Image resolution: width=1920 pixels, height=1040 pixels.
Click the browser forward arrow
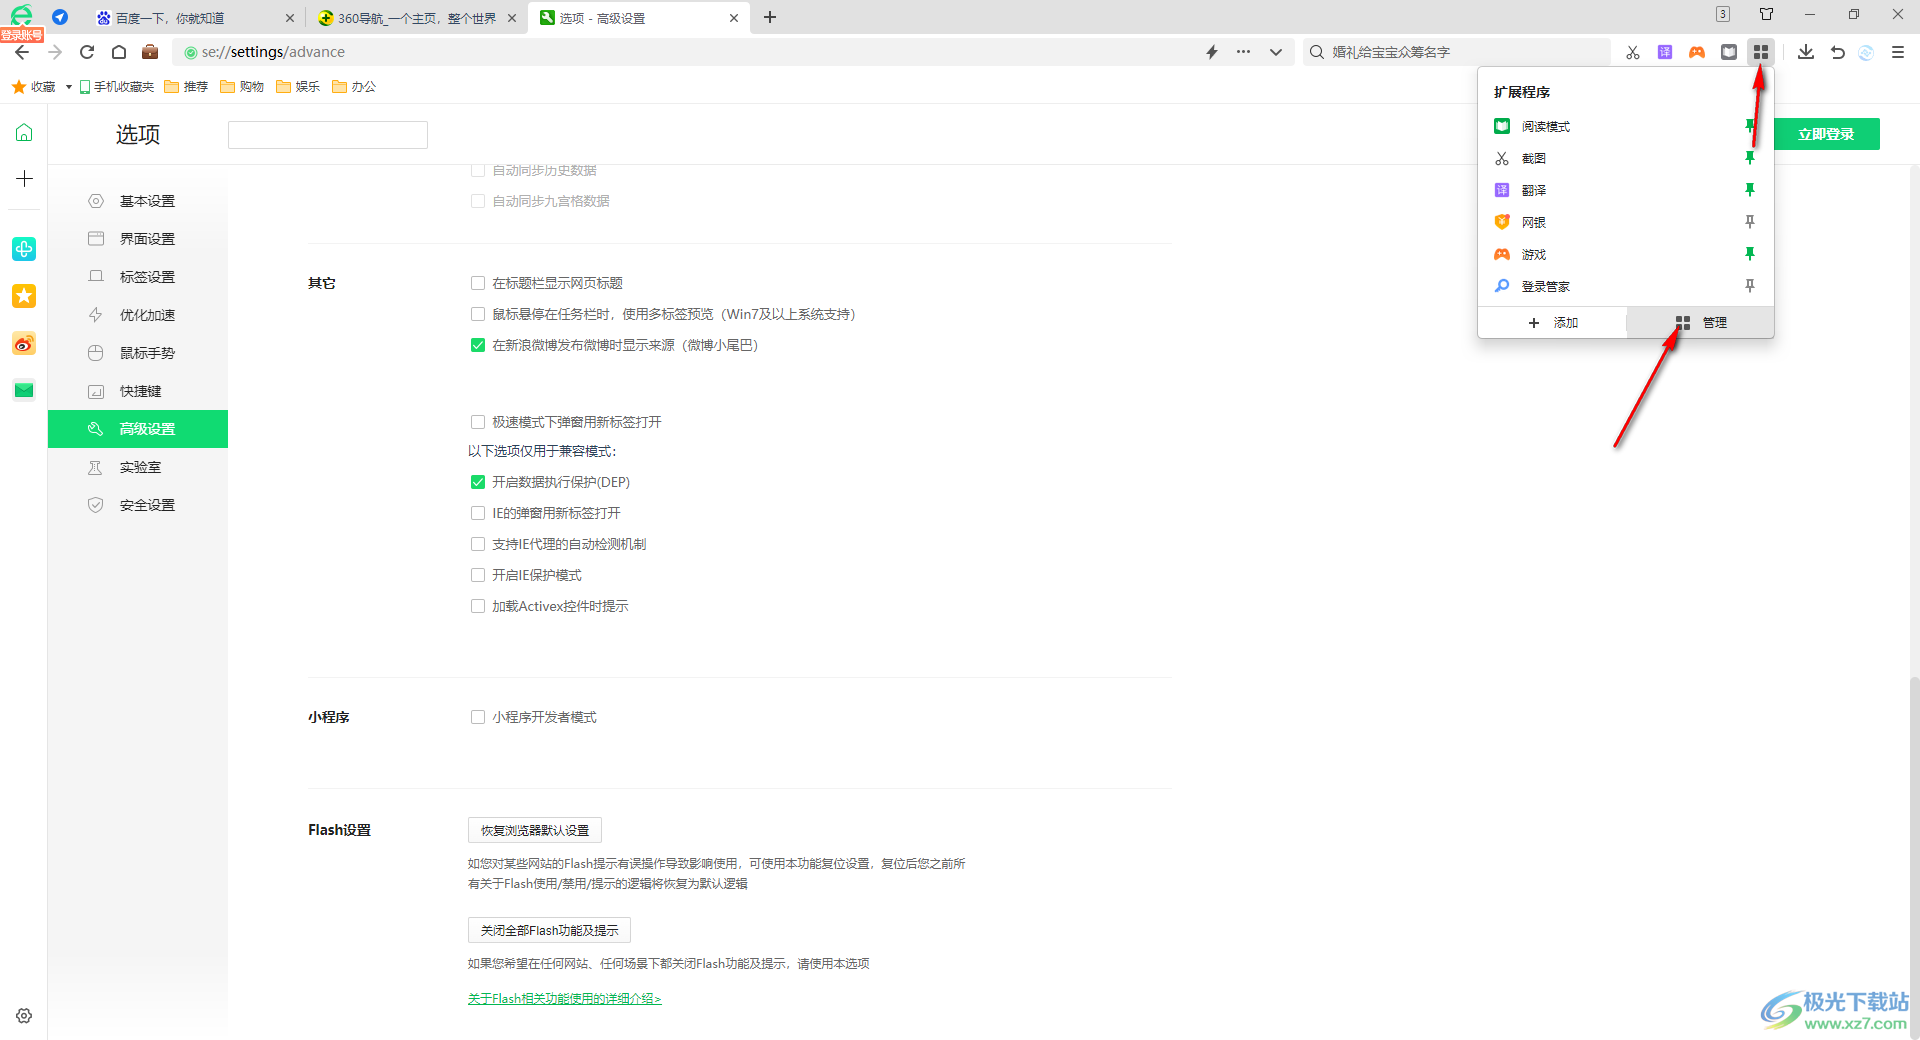pos(55,52)
